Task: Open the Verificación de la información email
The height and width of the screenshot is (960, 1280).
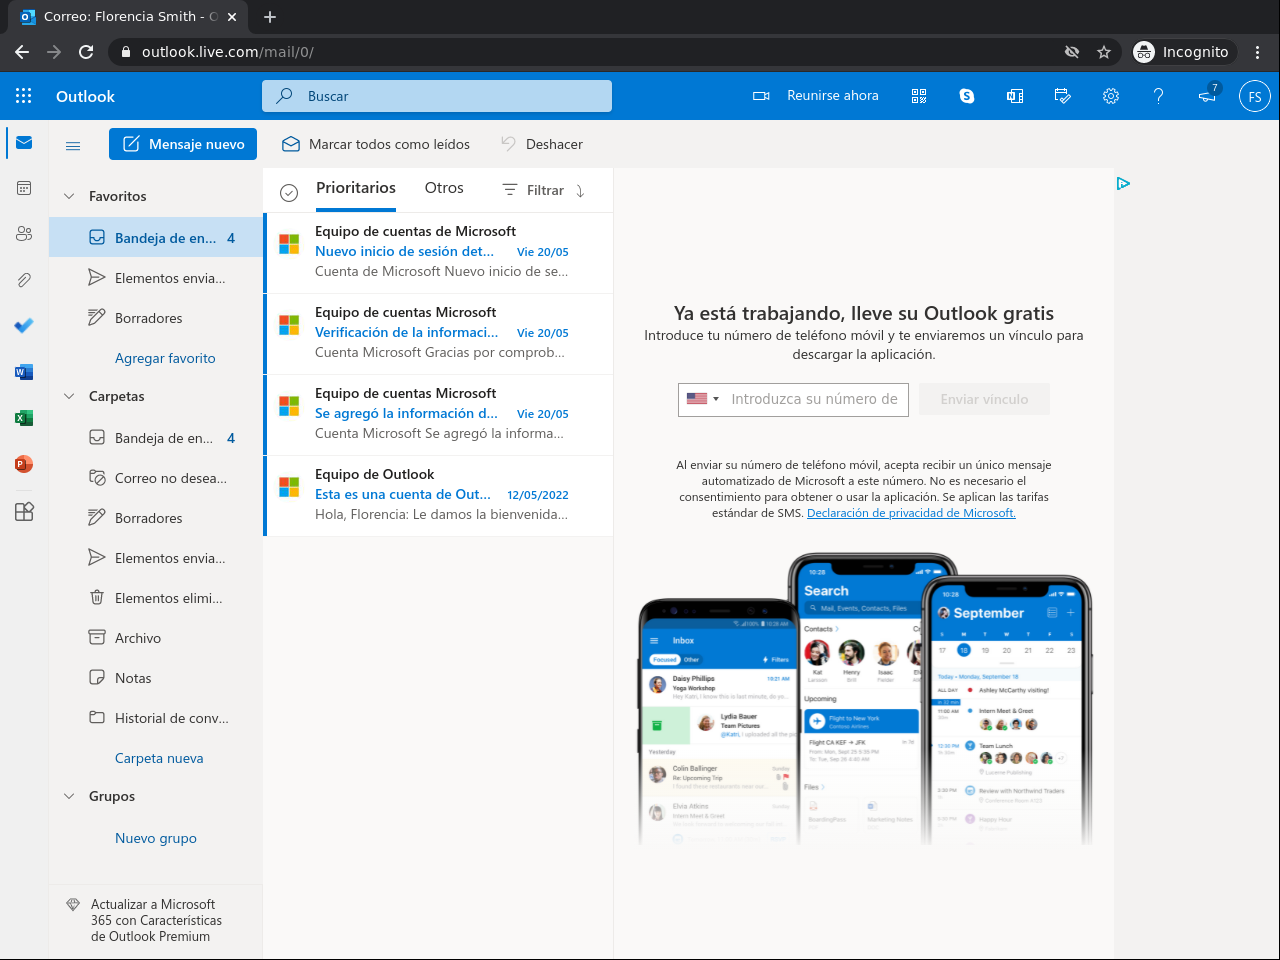Action: tap(439, 334)
